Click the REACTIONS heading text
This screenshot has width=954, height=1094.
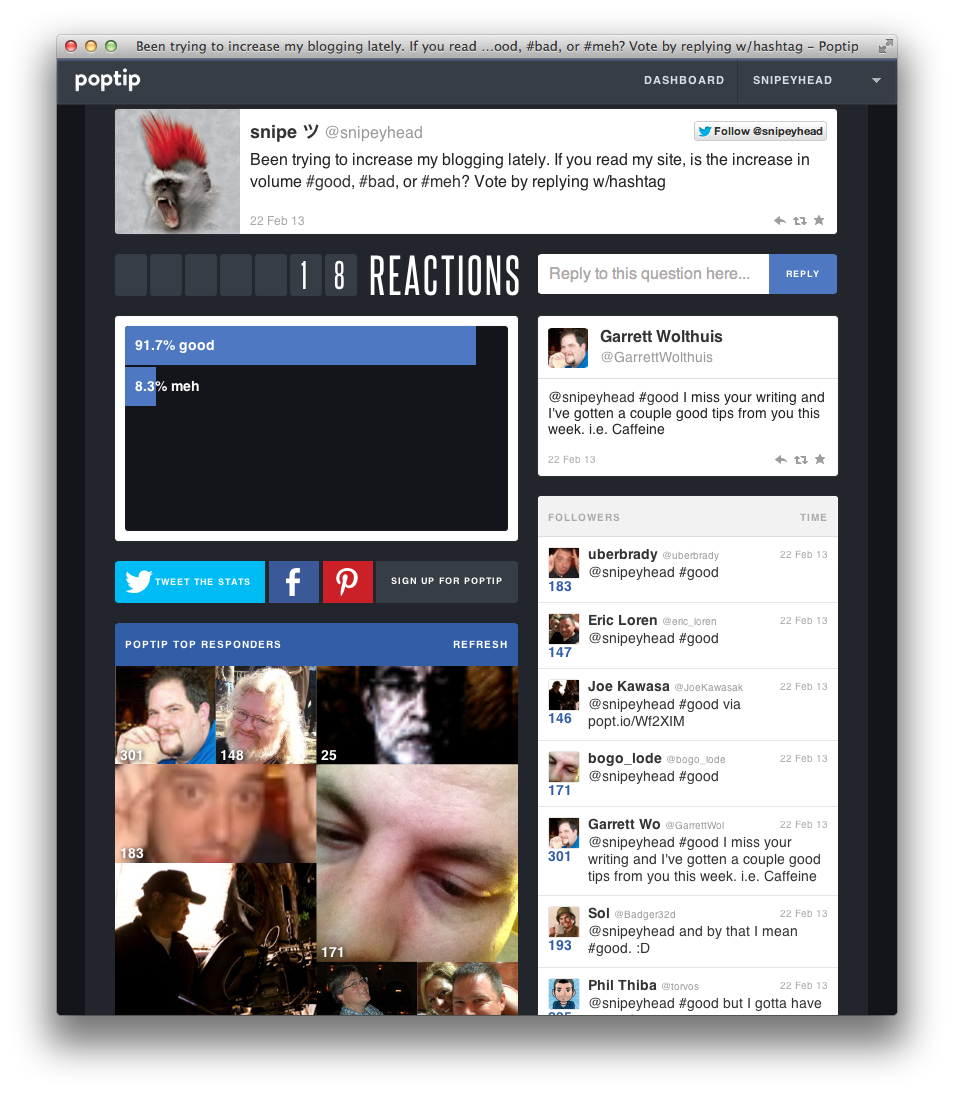pos(444,275)
